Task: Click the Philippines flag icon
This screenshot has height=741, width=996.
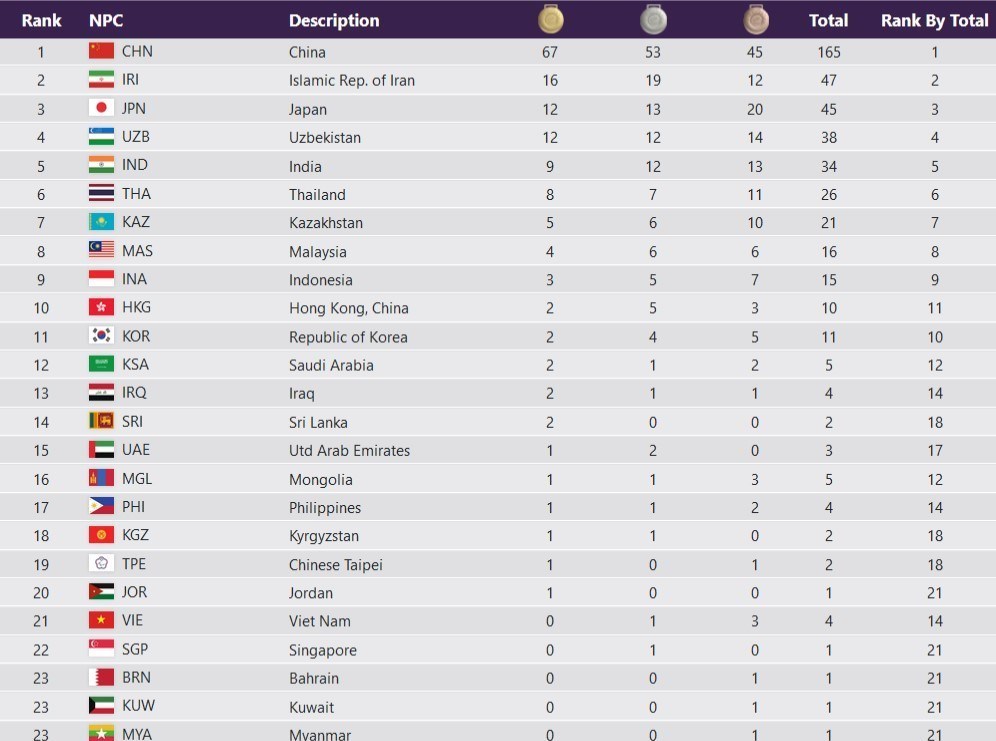Action: (101, 507)
